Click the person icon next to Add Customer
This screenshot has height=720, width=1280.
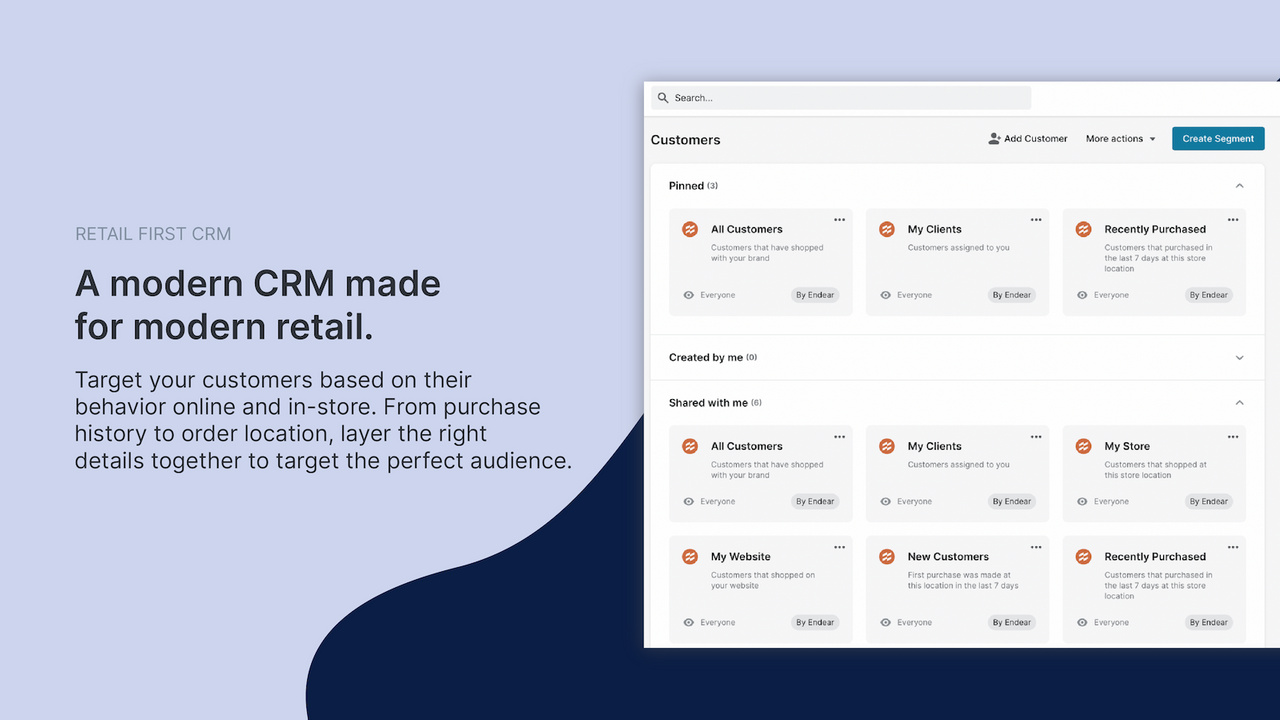(994, 138)
